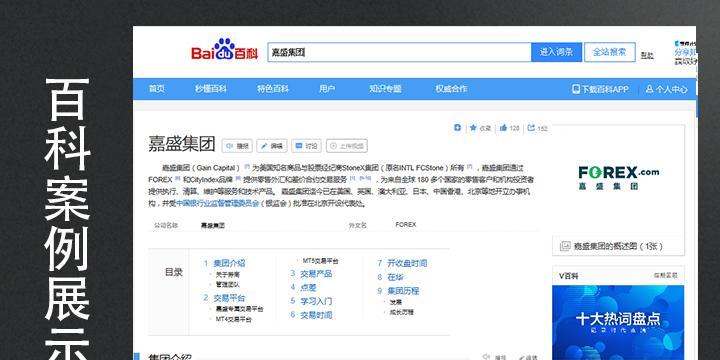720x360 pixels.
Task: Open the 知识专题 navigation tab
Action: pos(385,89)
